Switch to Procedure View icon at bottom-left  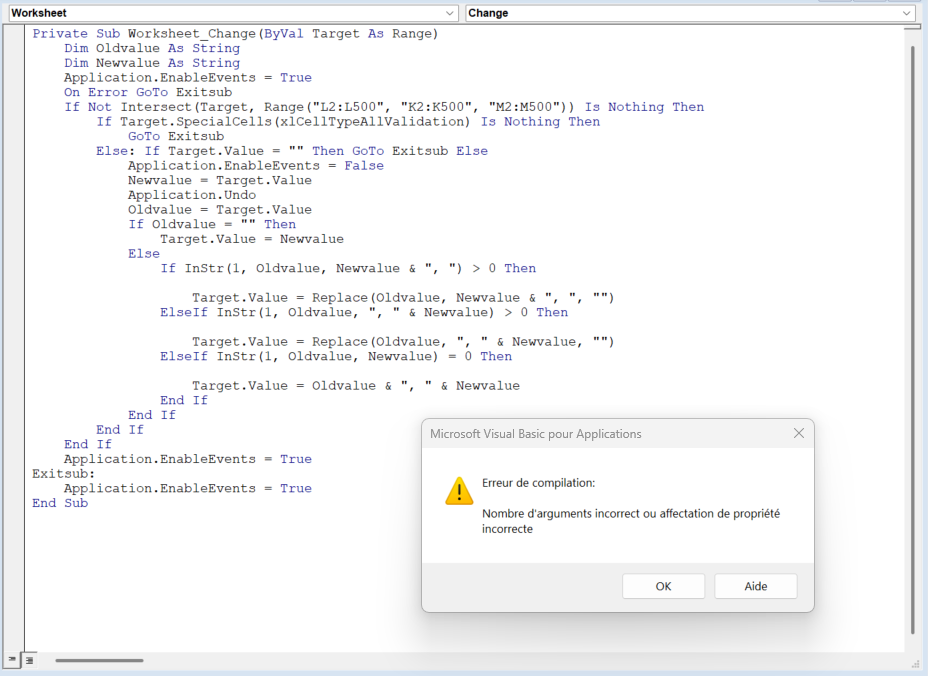click(x=12, y=659)
